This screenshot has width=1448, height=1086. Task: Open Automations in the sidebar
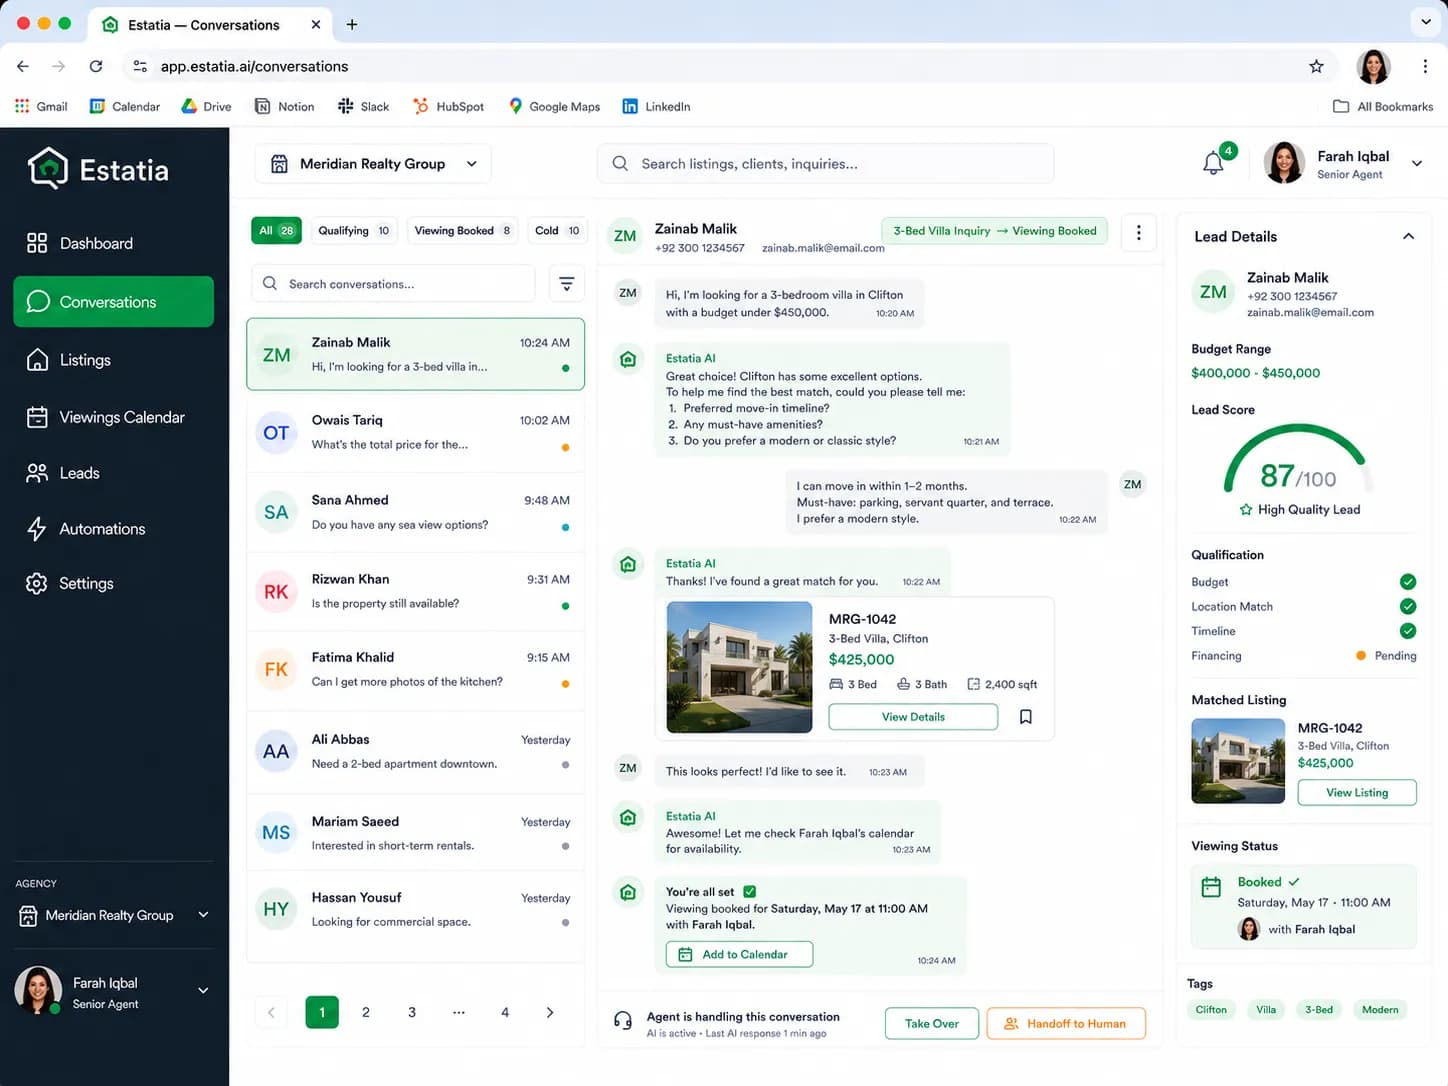tap(114, 529)
